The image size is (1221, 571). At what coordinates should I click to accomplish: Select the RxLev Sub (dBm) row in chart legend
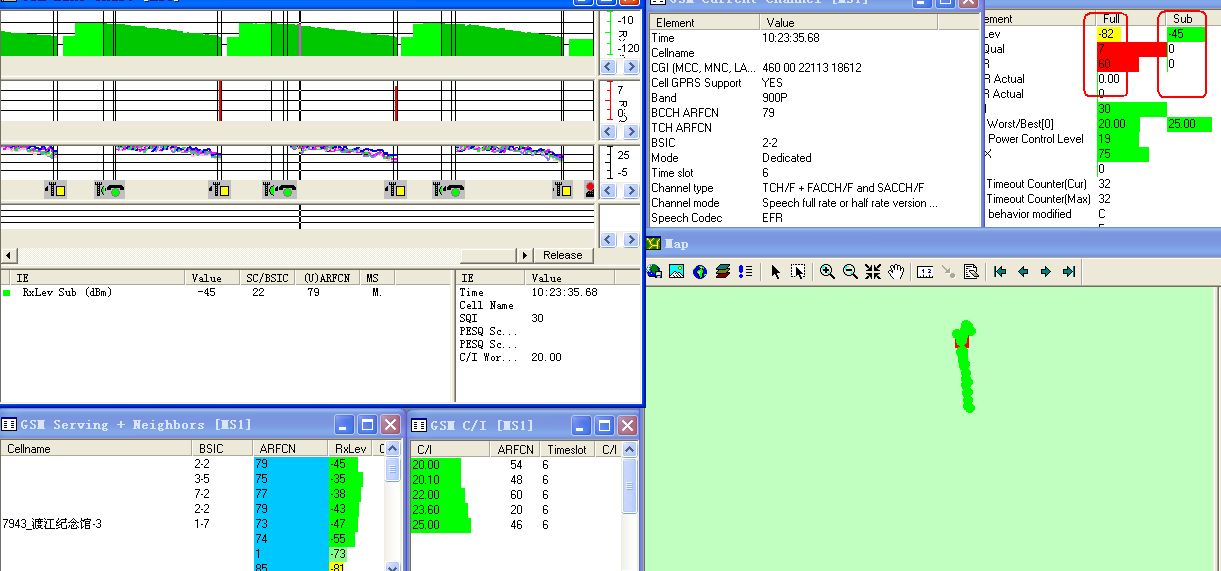[x=67, y=293]
